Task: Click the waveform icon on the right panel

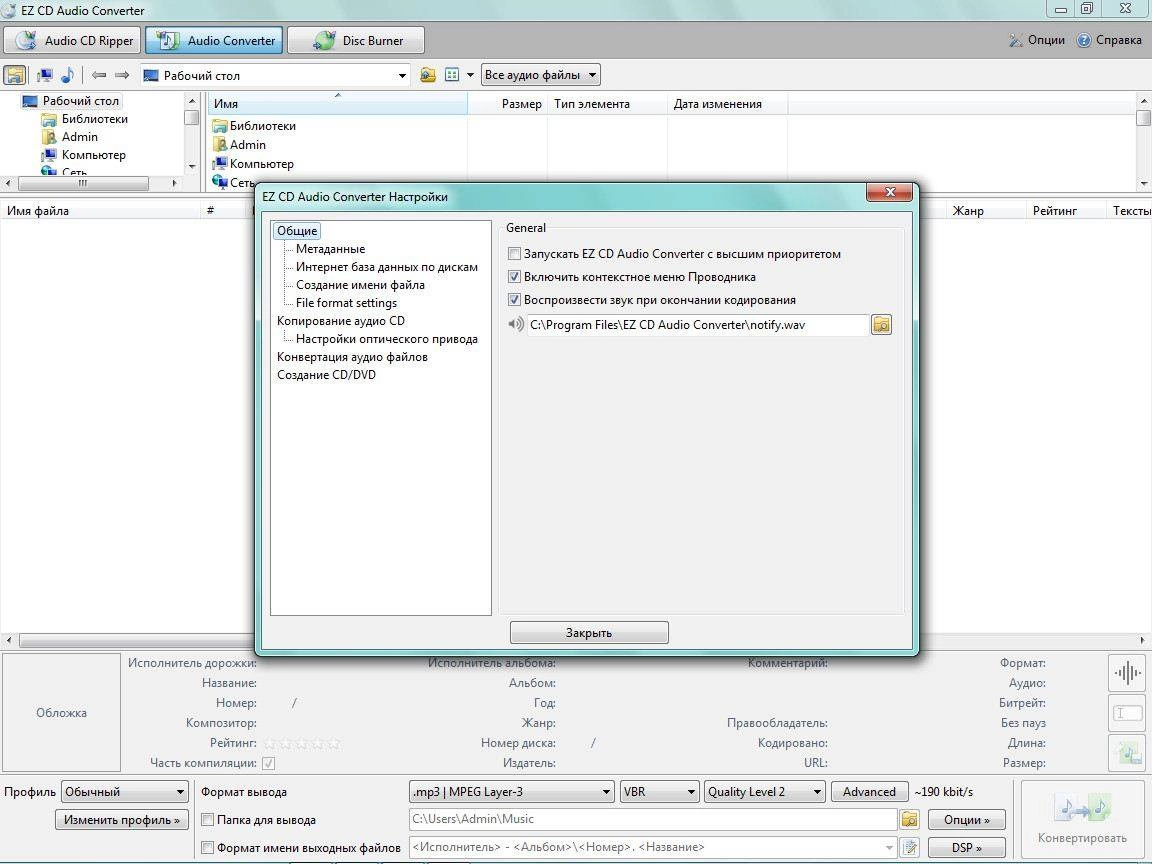Action: [x=1127, y=672]
